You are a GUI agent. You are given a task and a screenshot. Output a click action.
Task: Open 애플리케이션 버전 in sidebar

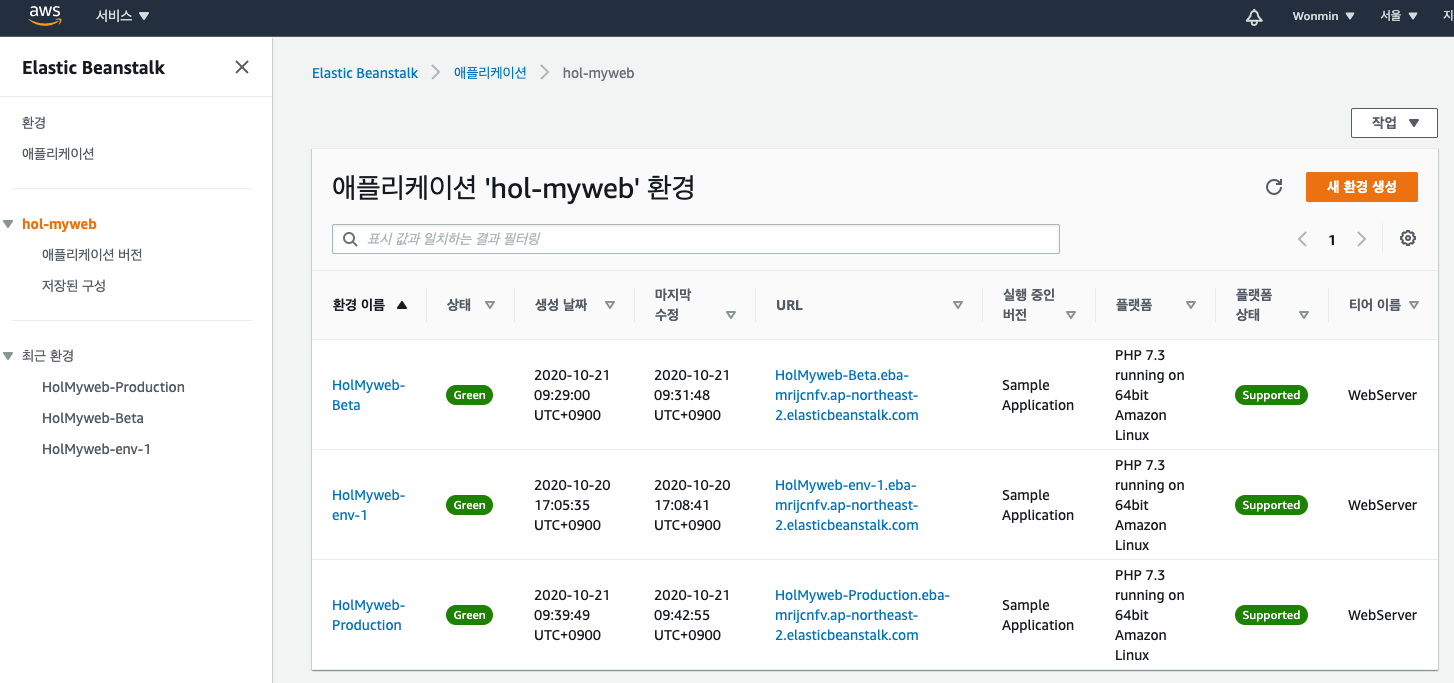92,254
